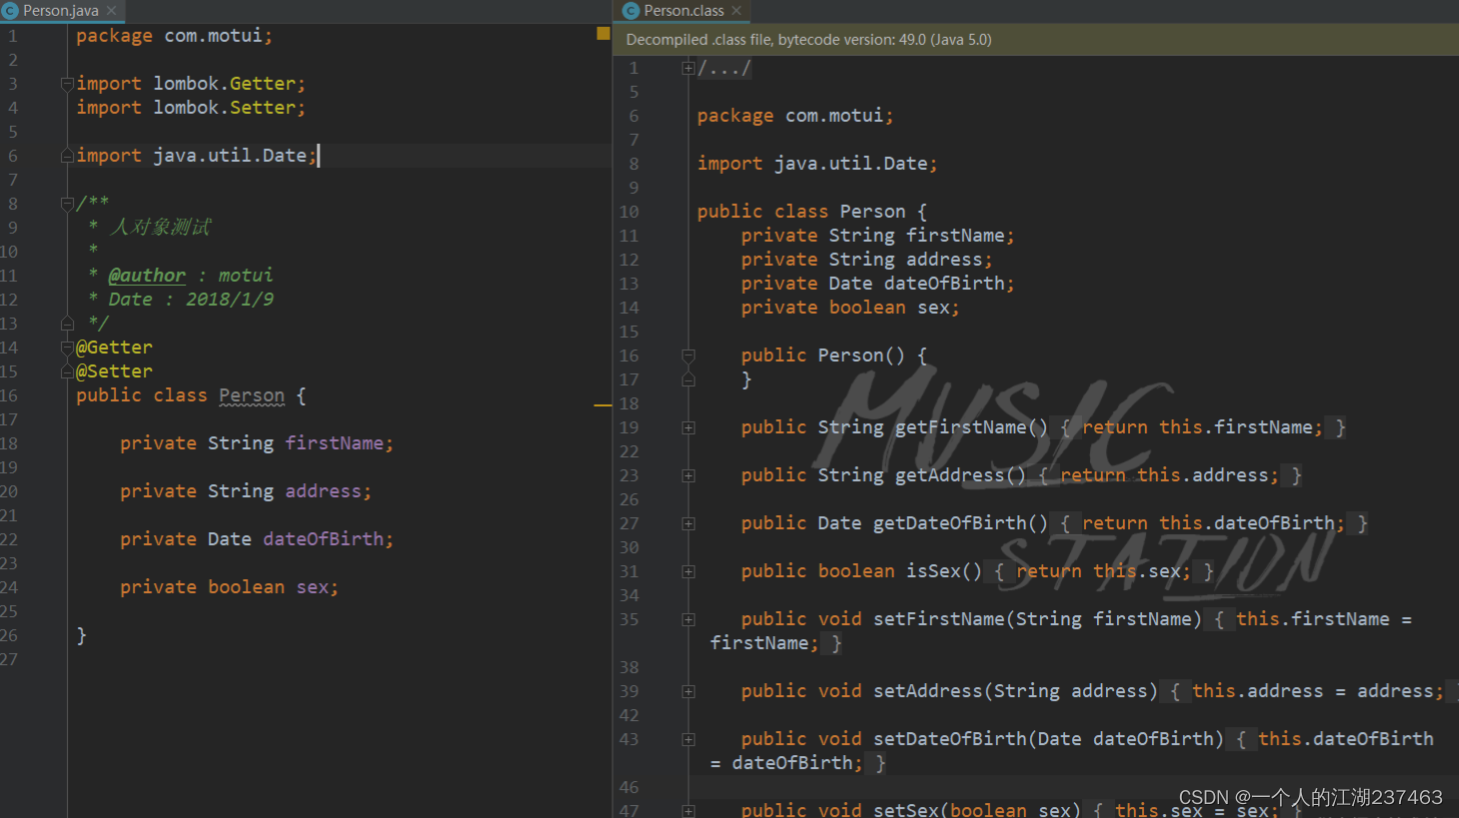Collapse the Person() constructor fold

[x=688, y=356]
